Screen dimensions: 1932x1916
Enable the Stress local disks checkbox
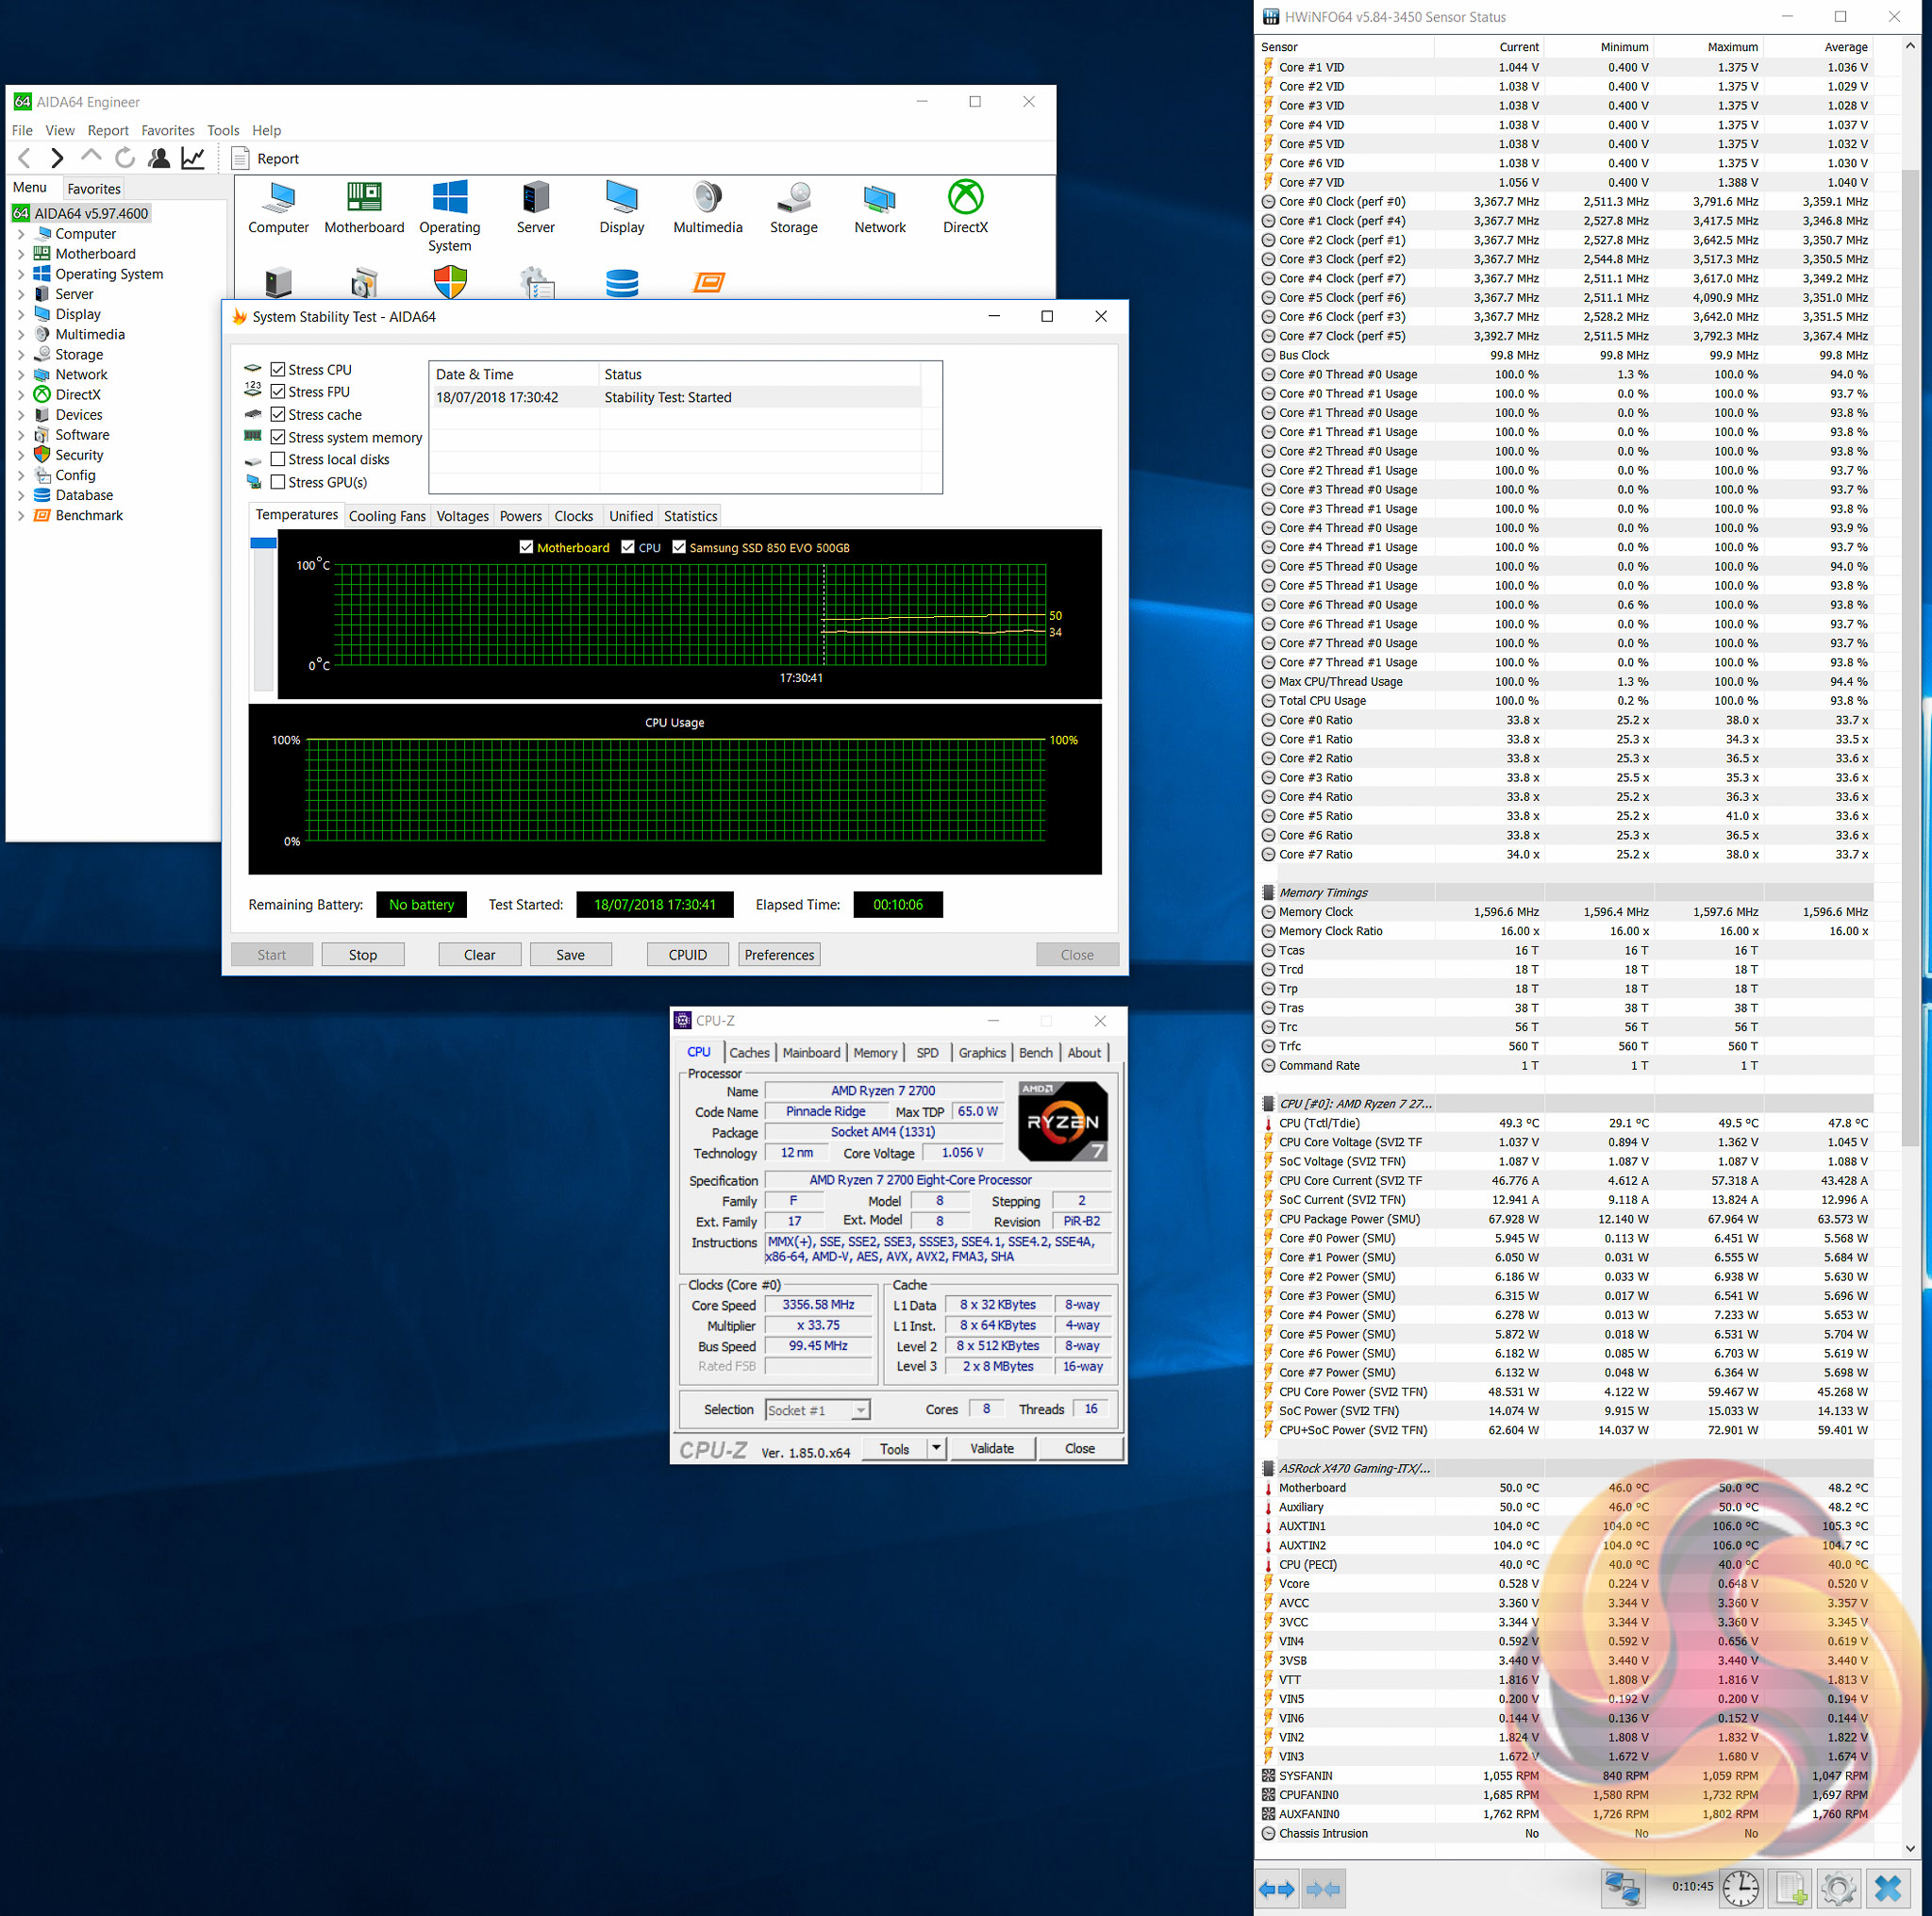(x=278, y=460)
